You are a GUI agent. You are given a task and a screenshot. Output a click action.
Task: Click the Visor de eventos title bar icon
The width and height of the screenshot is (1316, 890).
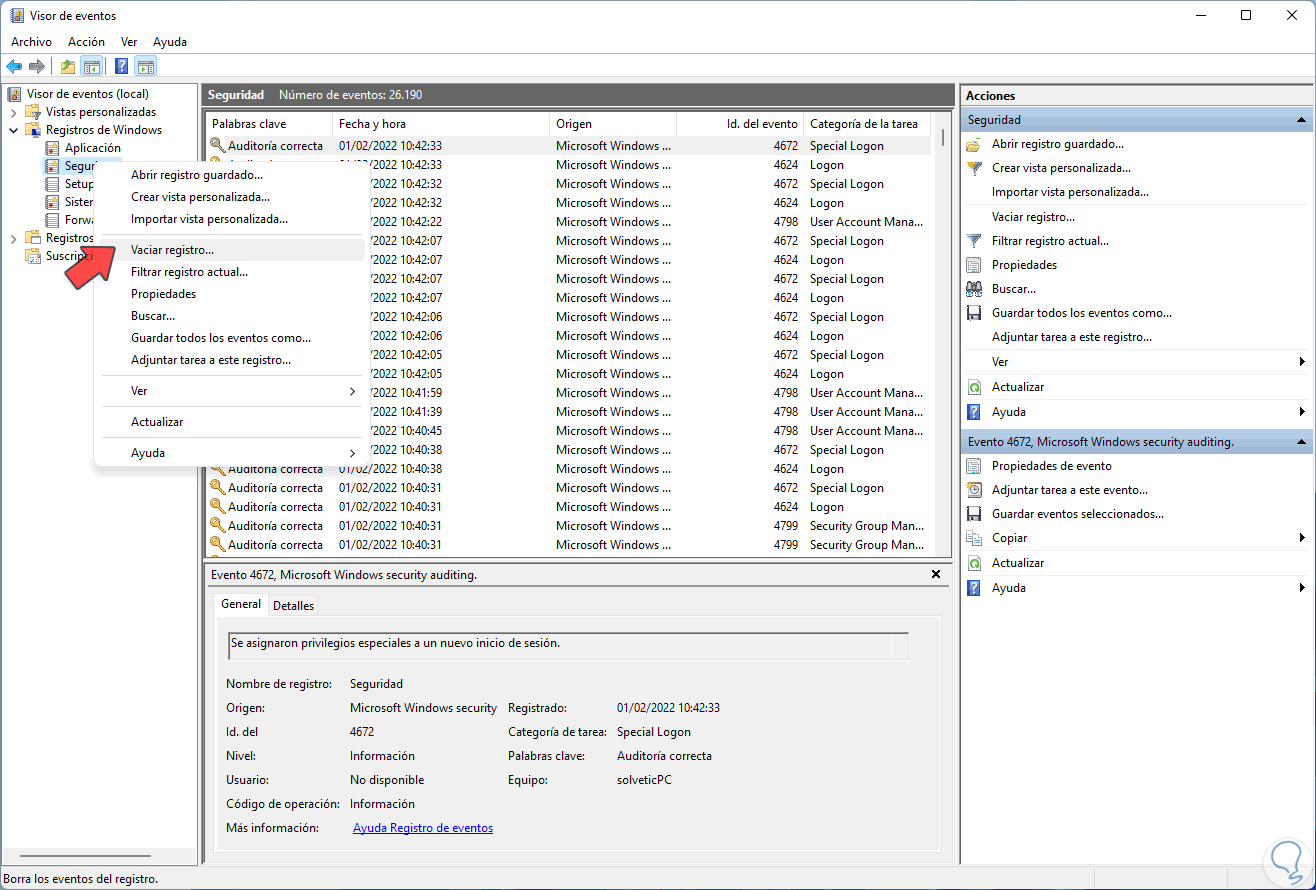coord(17,16)
